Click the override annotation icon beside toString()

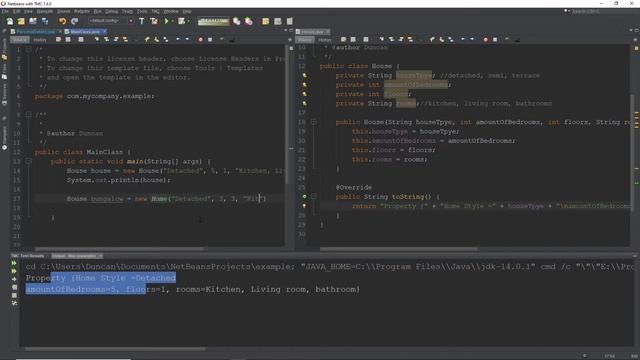click(x=304, y=197)
